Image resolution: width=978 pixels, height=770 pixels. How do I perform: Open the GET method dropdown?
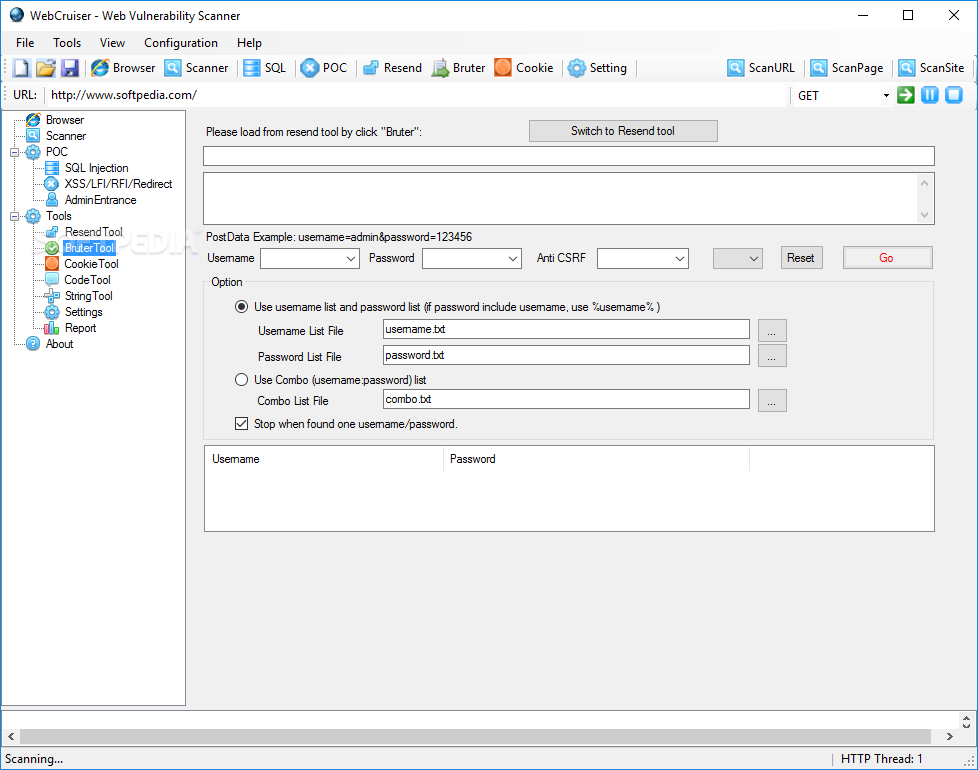(886, 95)
